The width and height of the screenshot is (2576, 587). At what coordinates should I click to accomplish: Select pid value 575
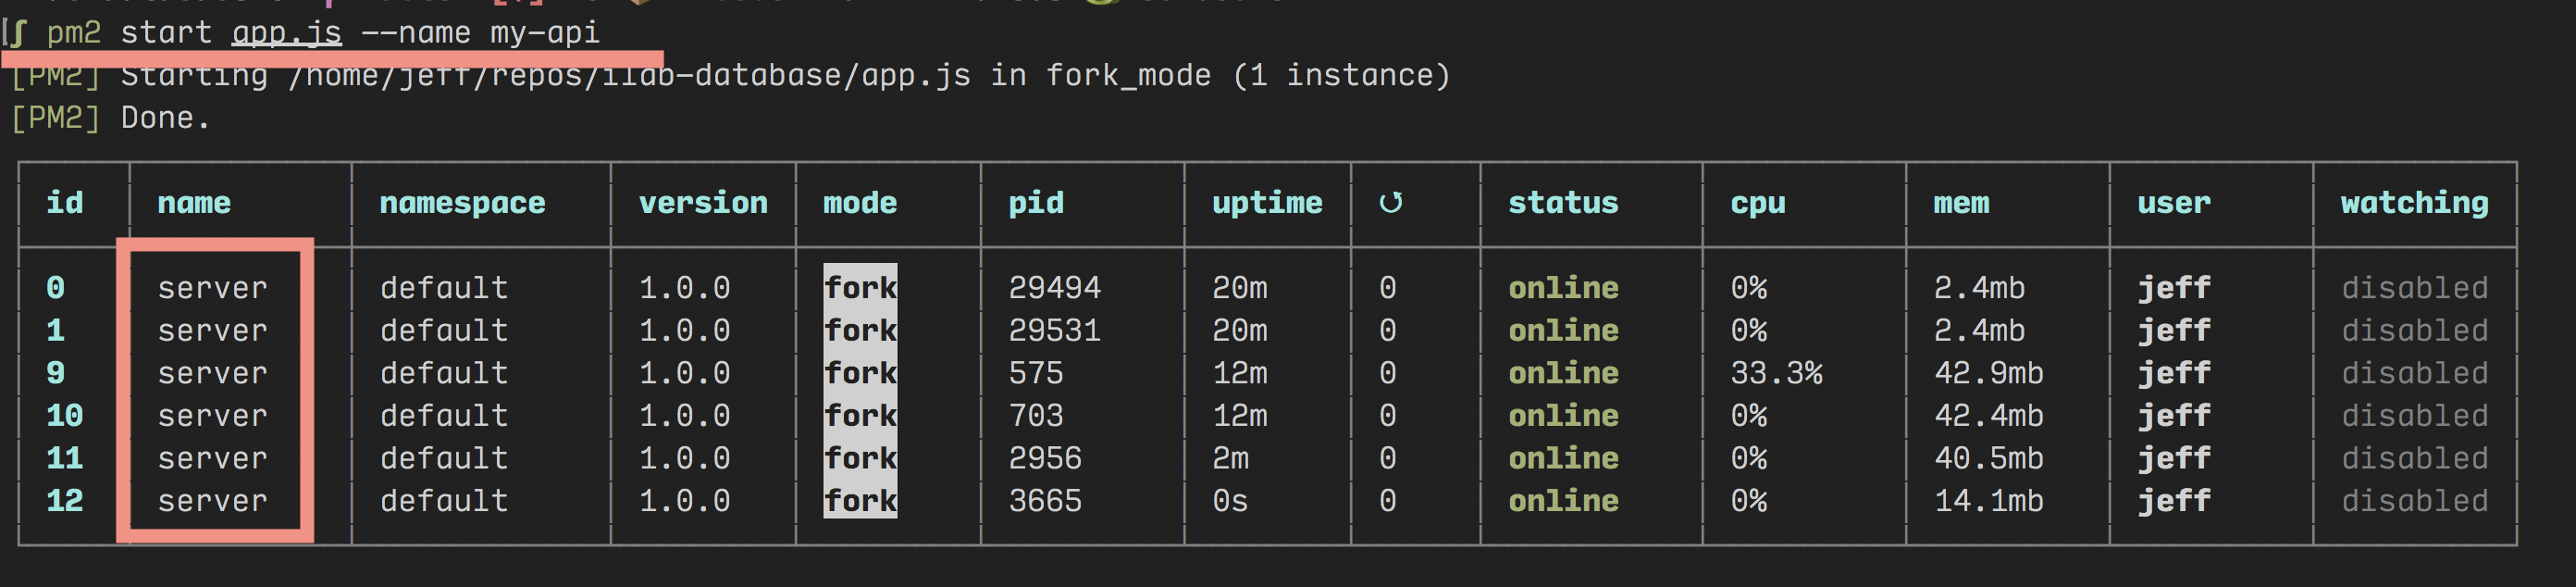(1036, 373)
